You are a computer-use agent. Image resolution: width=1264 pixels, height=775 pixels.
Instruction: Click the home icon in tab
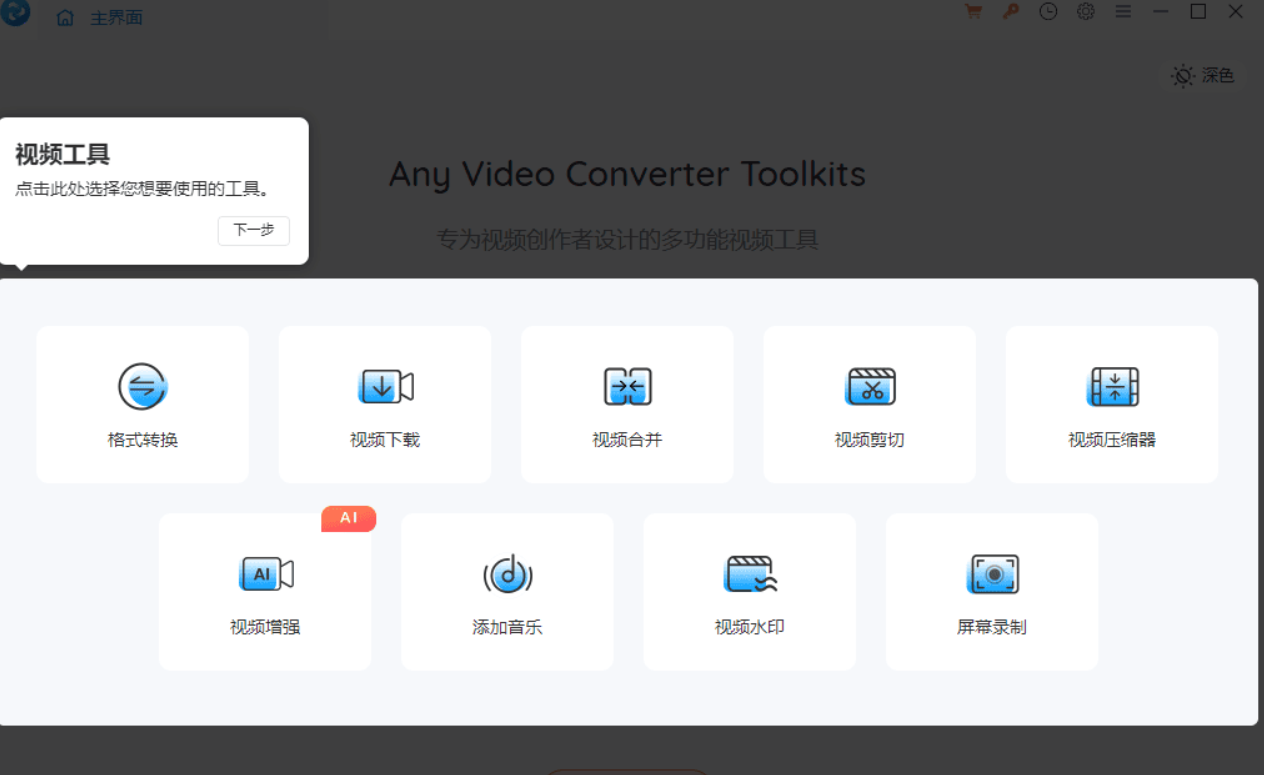pyautogui.click(x=65, y=18)
